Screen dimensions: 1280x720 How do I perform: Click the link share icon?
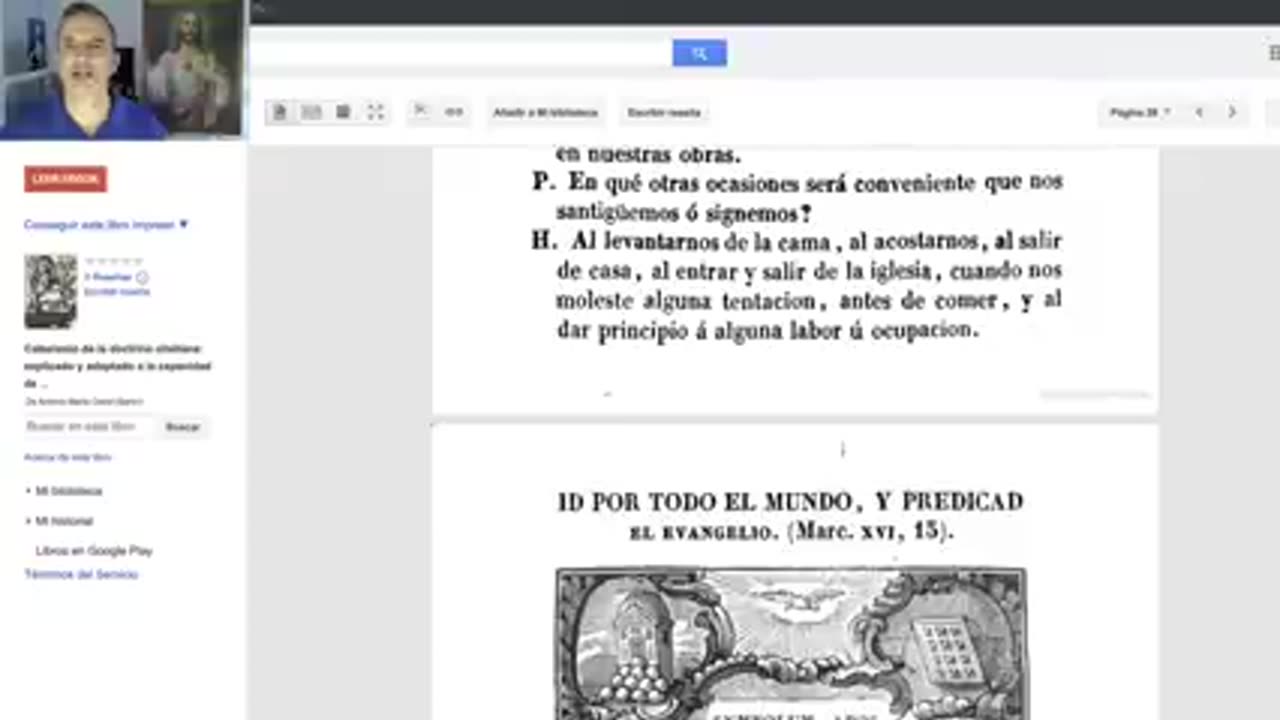[454, 112]
